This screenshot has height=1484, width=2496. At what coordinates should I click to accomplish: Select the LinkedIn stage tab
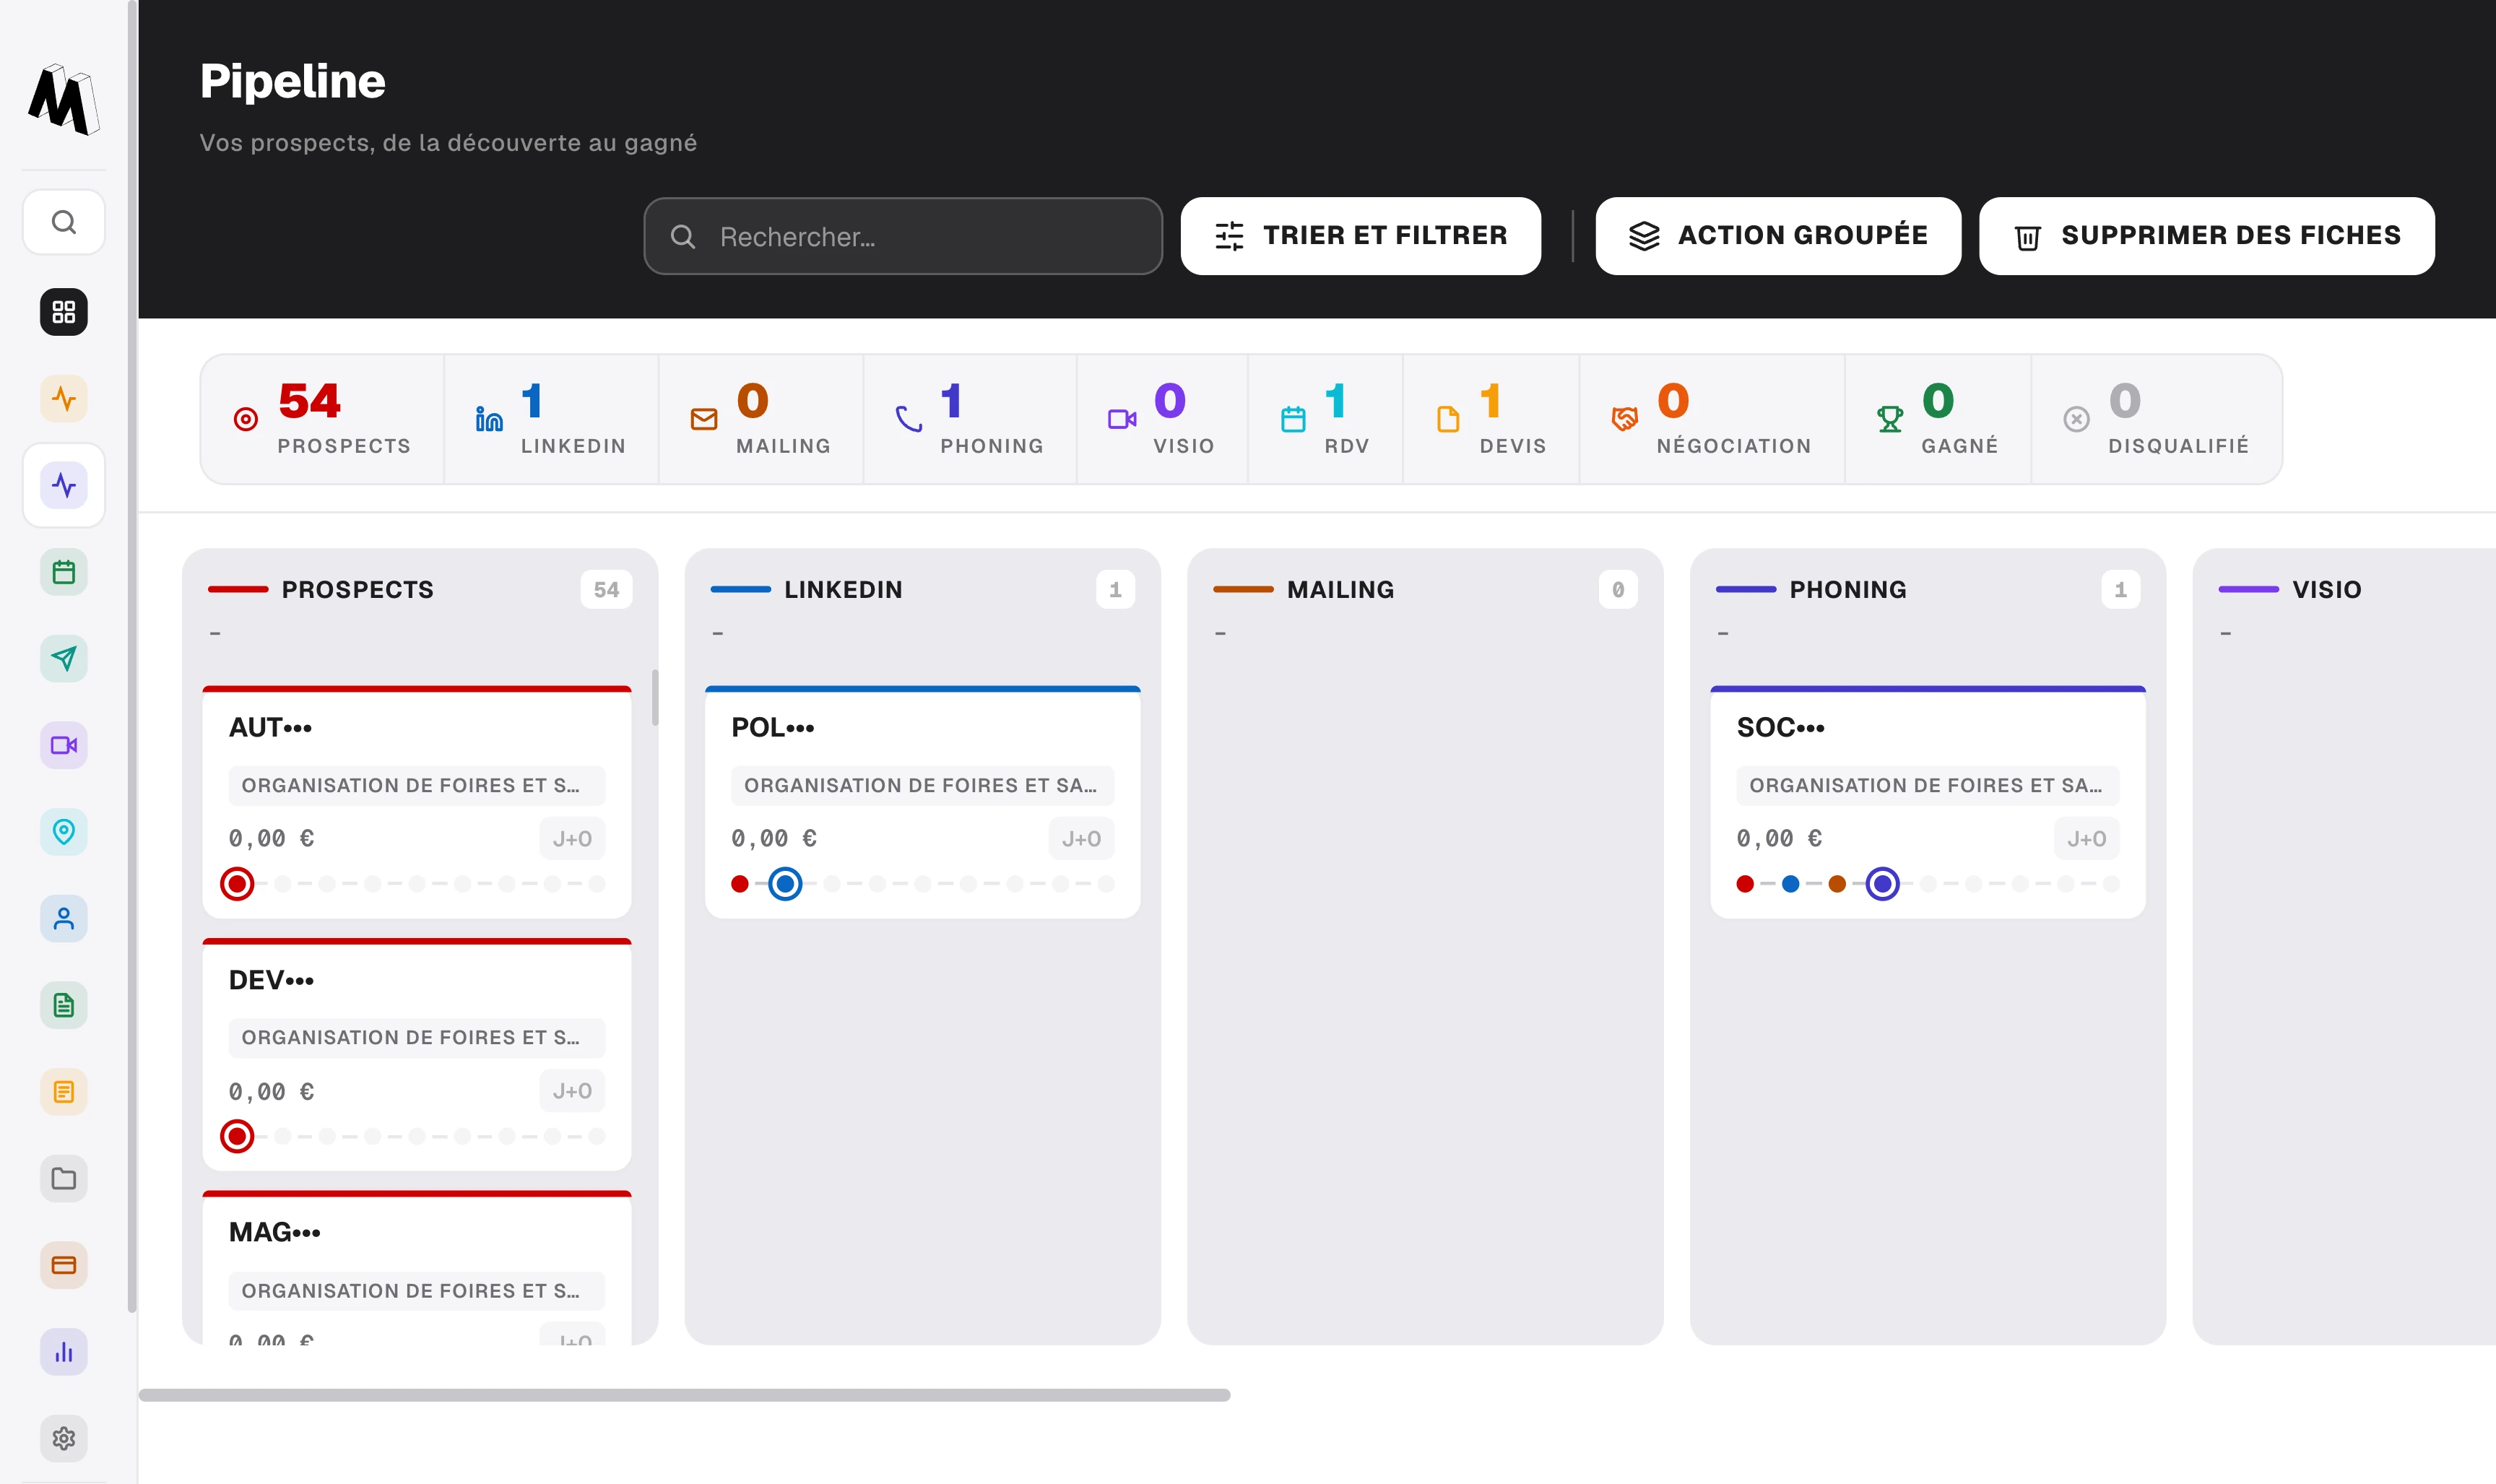pyautogui.click(x=551, y=419)
